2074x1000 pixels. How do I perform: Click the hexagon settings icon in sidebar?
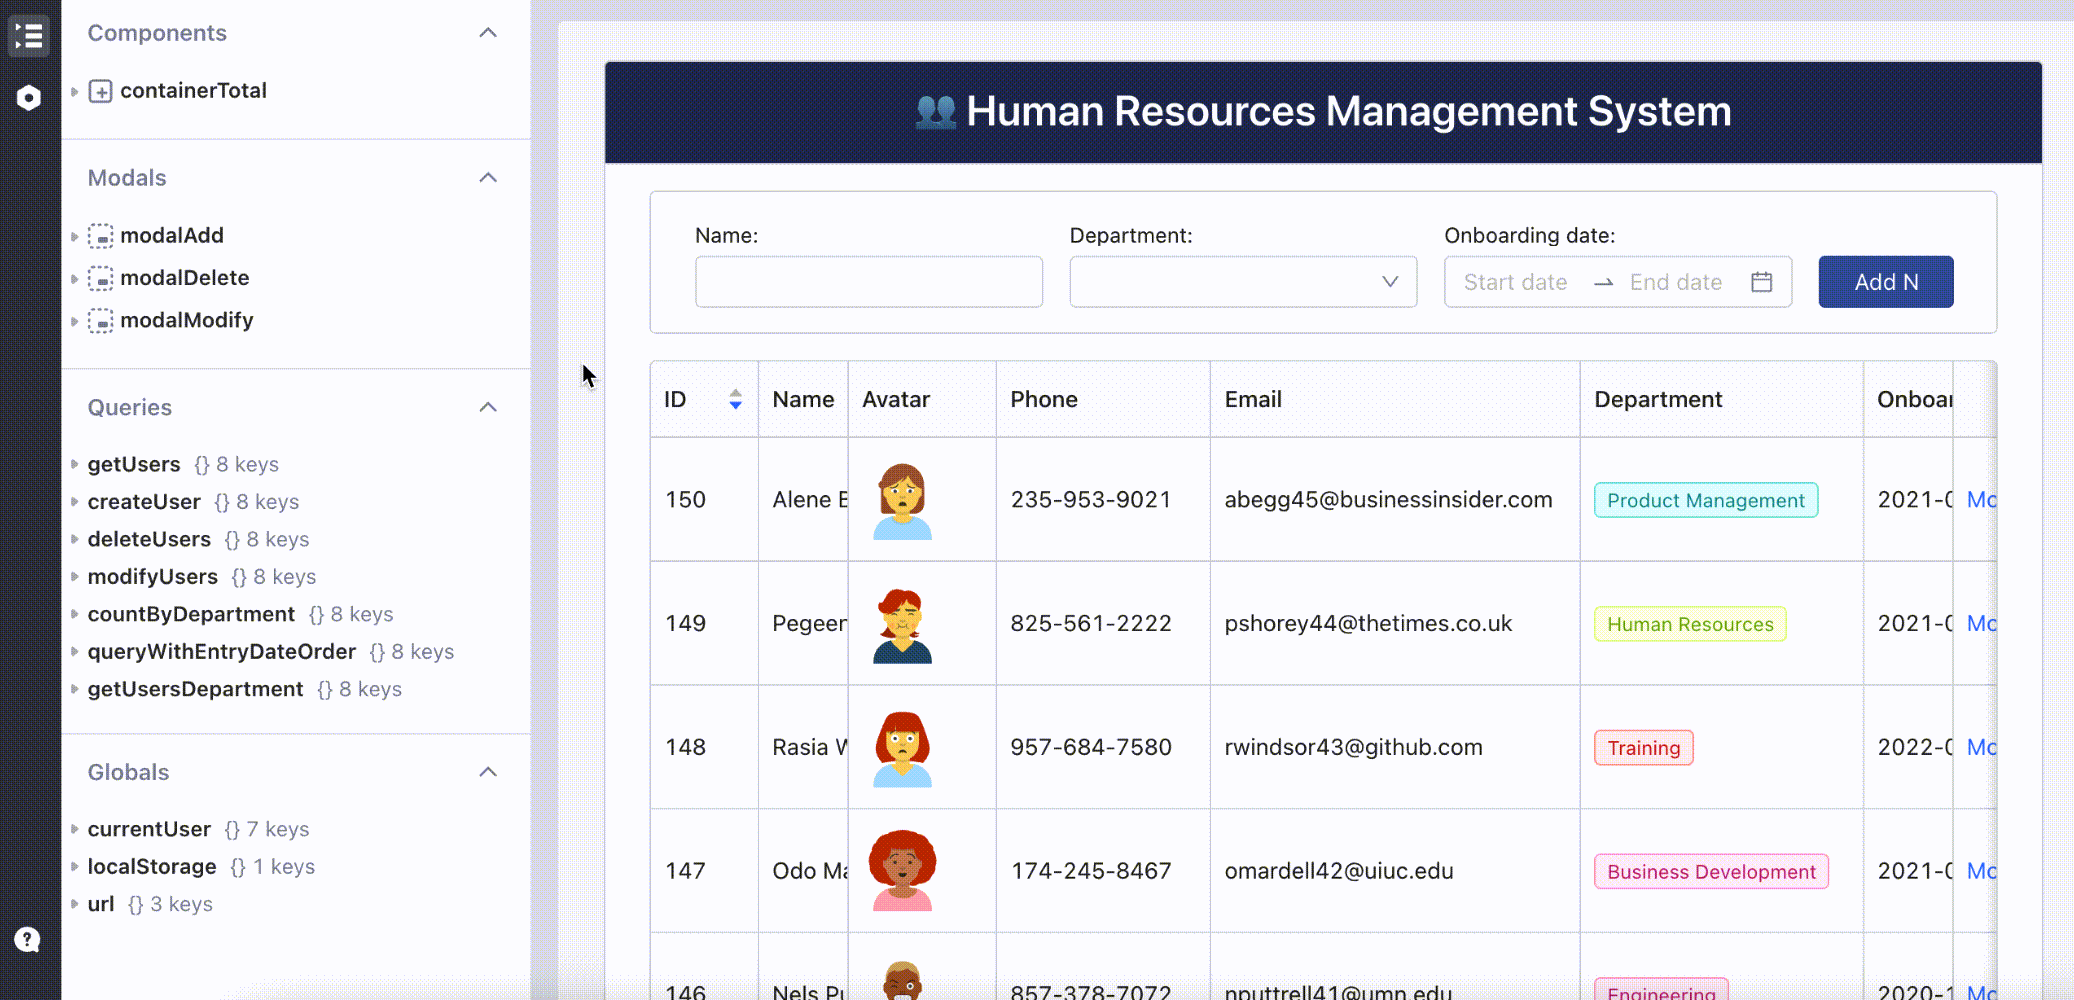point(29,97)
